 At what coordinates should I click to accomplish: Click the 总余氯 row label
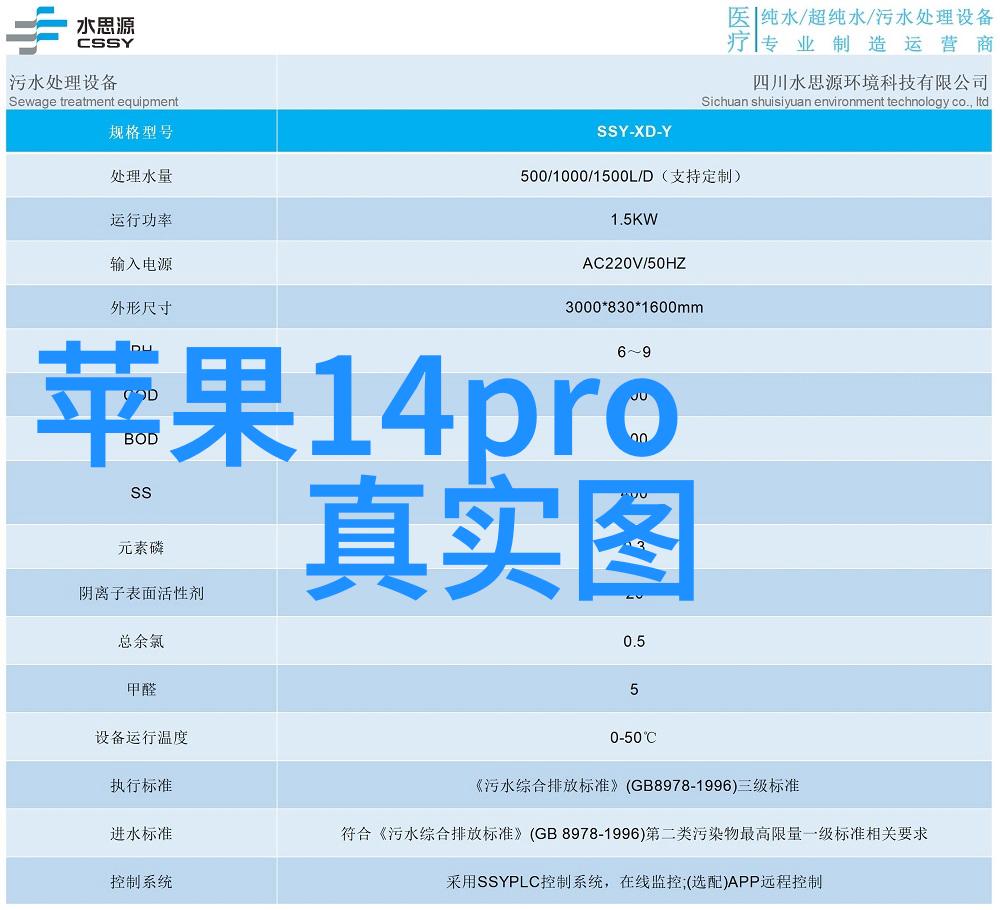[x=141, y=641]
